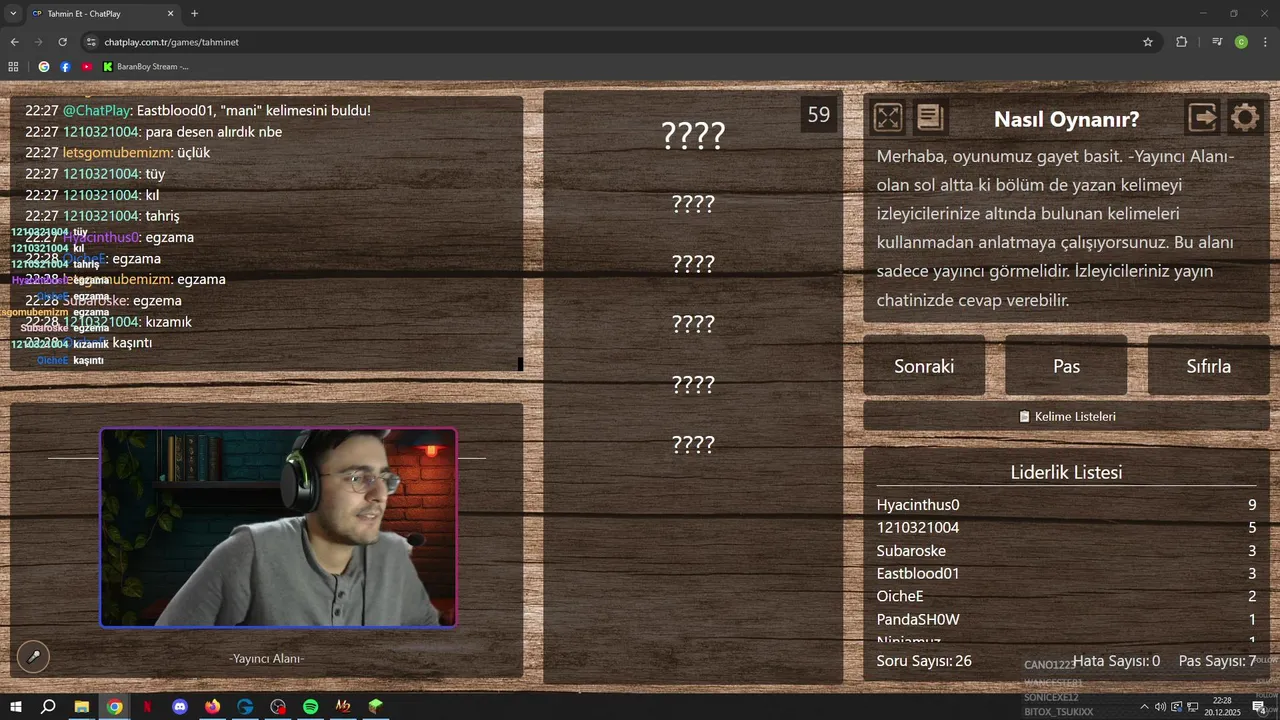Click the Sıfırla button
Image resolution: width=1280 pixels, height=720 pixels.
1208,366
